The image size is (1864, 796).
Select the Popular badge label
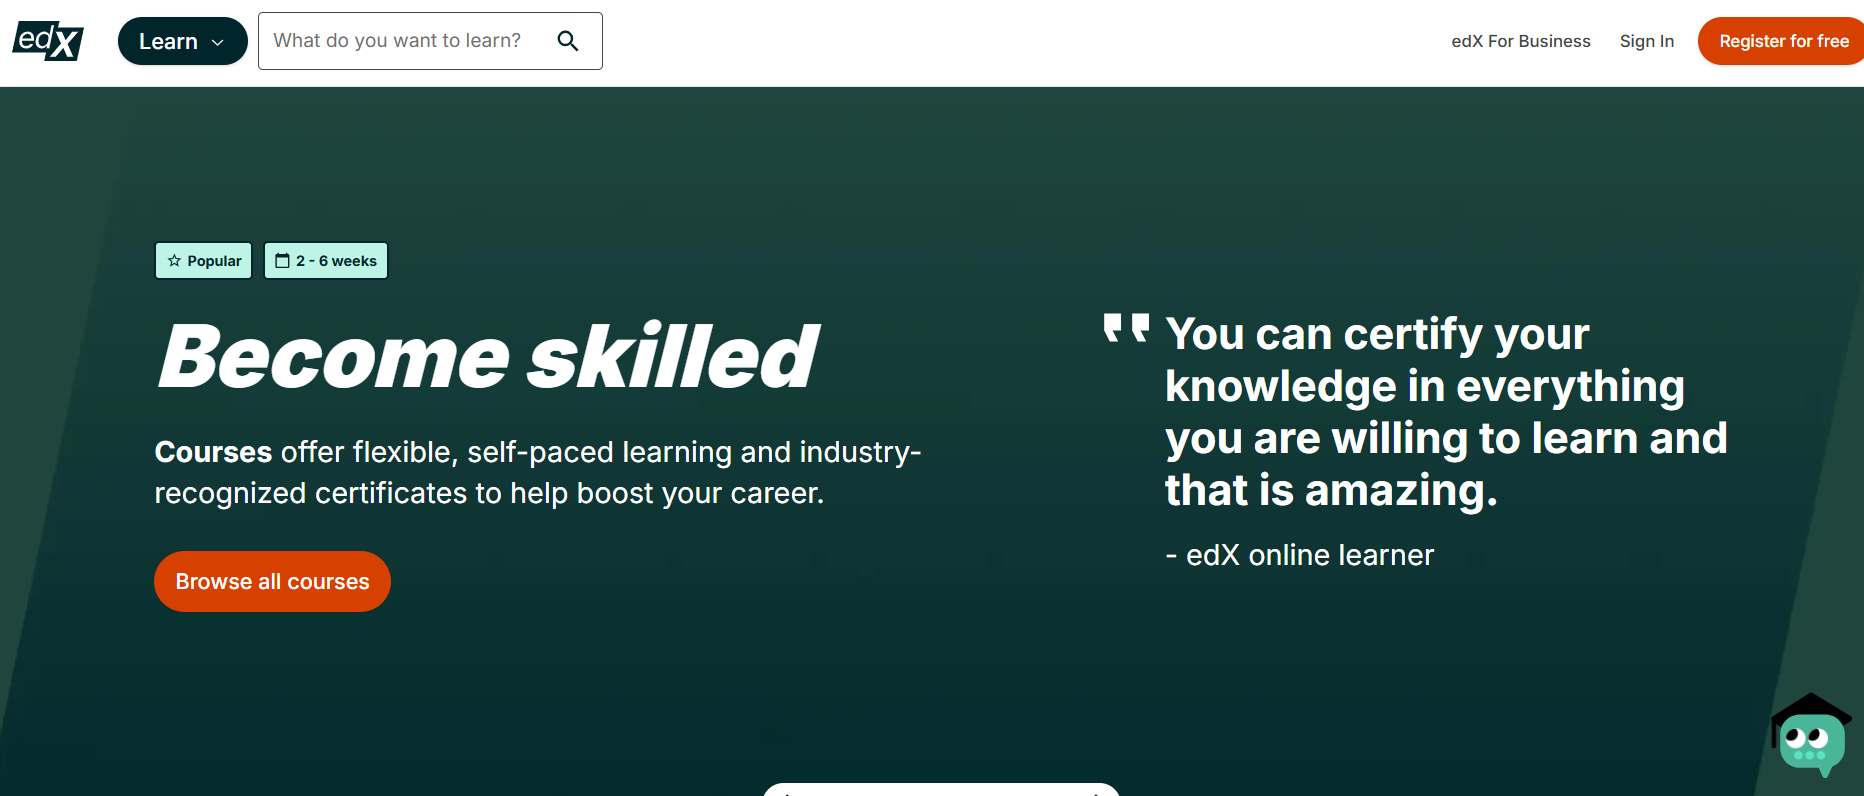[x=214, y=261]
